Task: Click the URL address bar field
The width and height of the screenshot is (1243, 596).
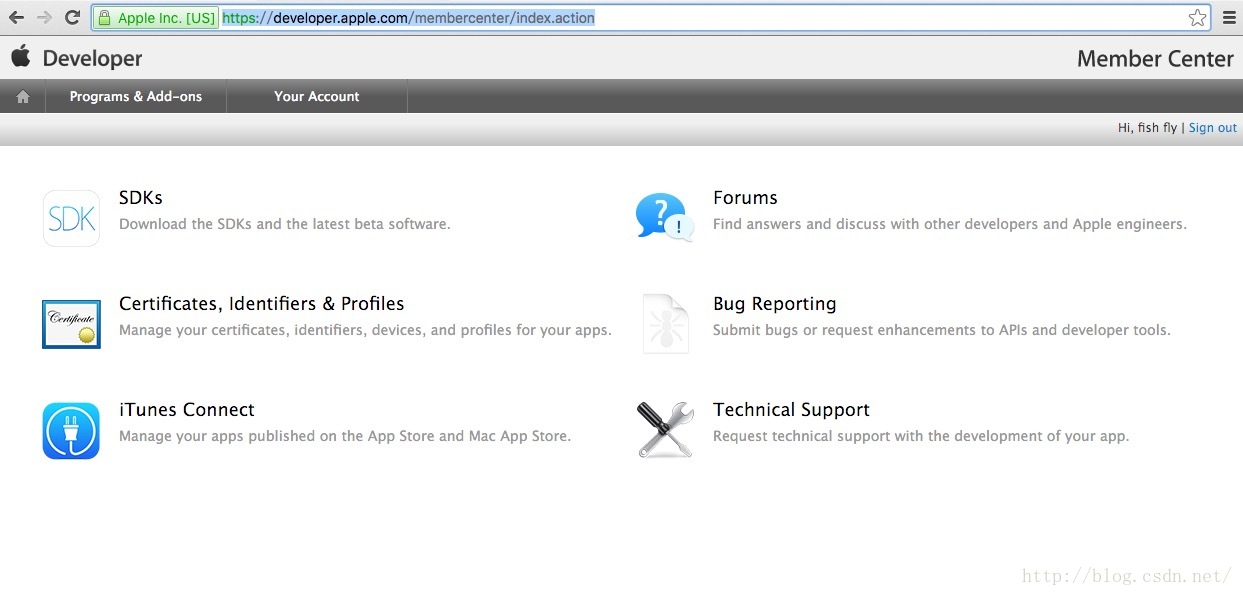Action: tap(651, 18)
